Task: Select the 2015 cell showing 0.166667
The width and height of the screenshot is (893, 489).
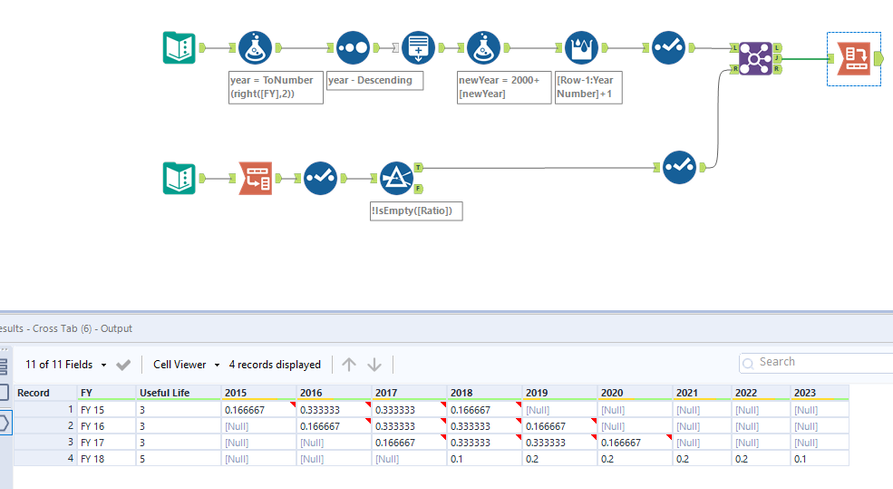Action: tap(259, 410)
